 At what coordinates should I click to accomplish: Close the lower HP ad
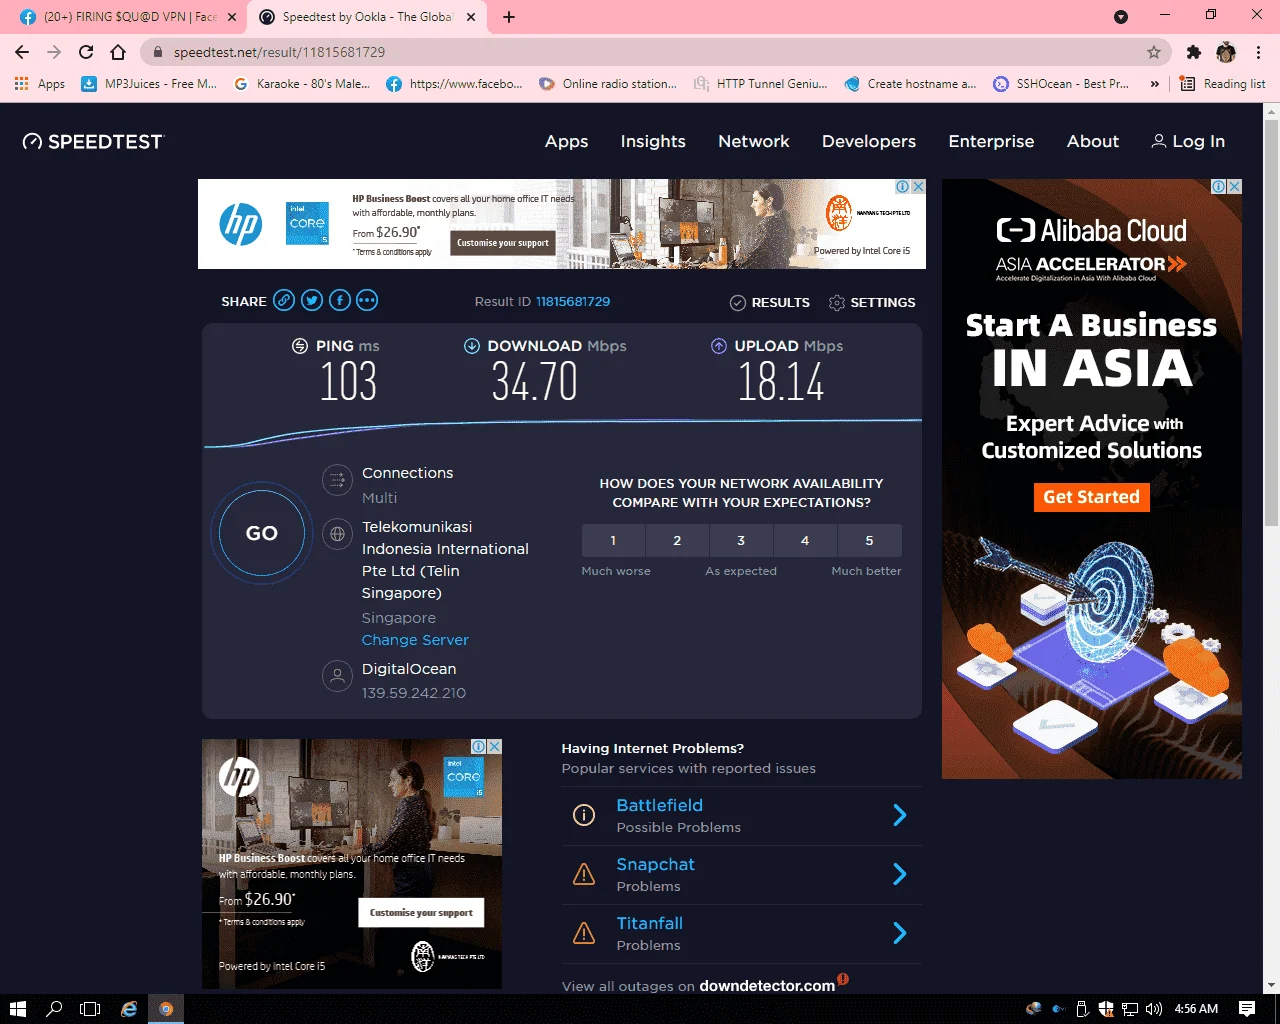pyautogui.click(x=494, y=747)
